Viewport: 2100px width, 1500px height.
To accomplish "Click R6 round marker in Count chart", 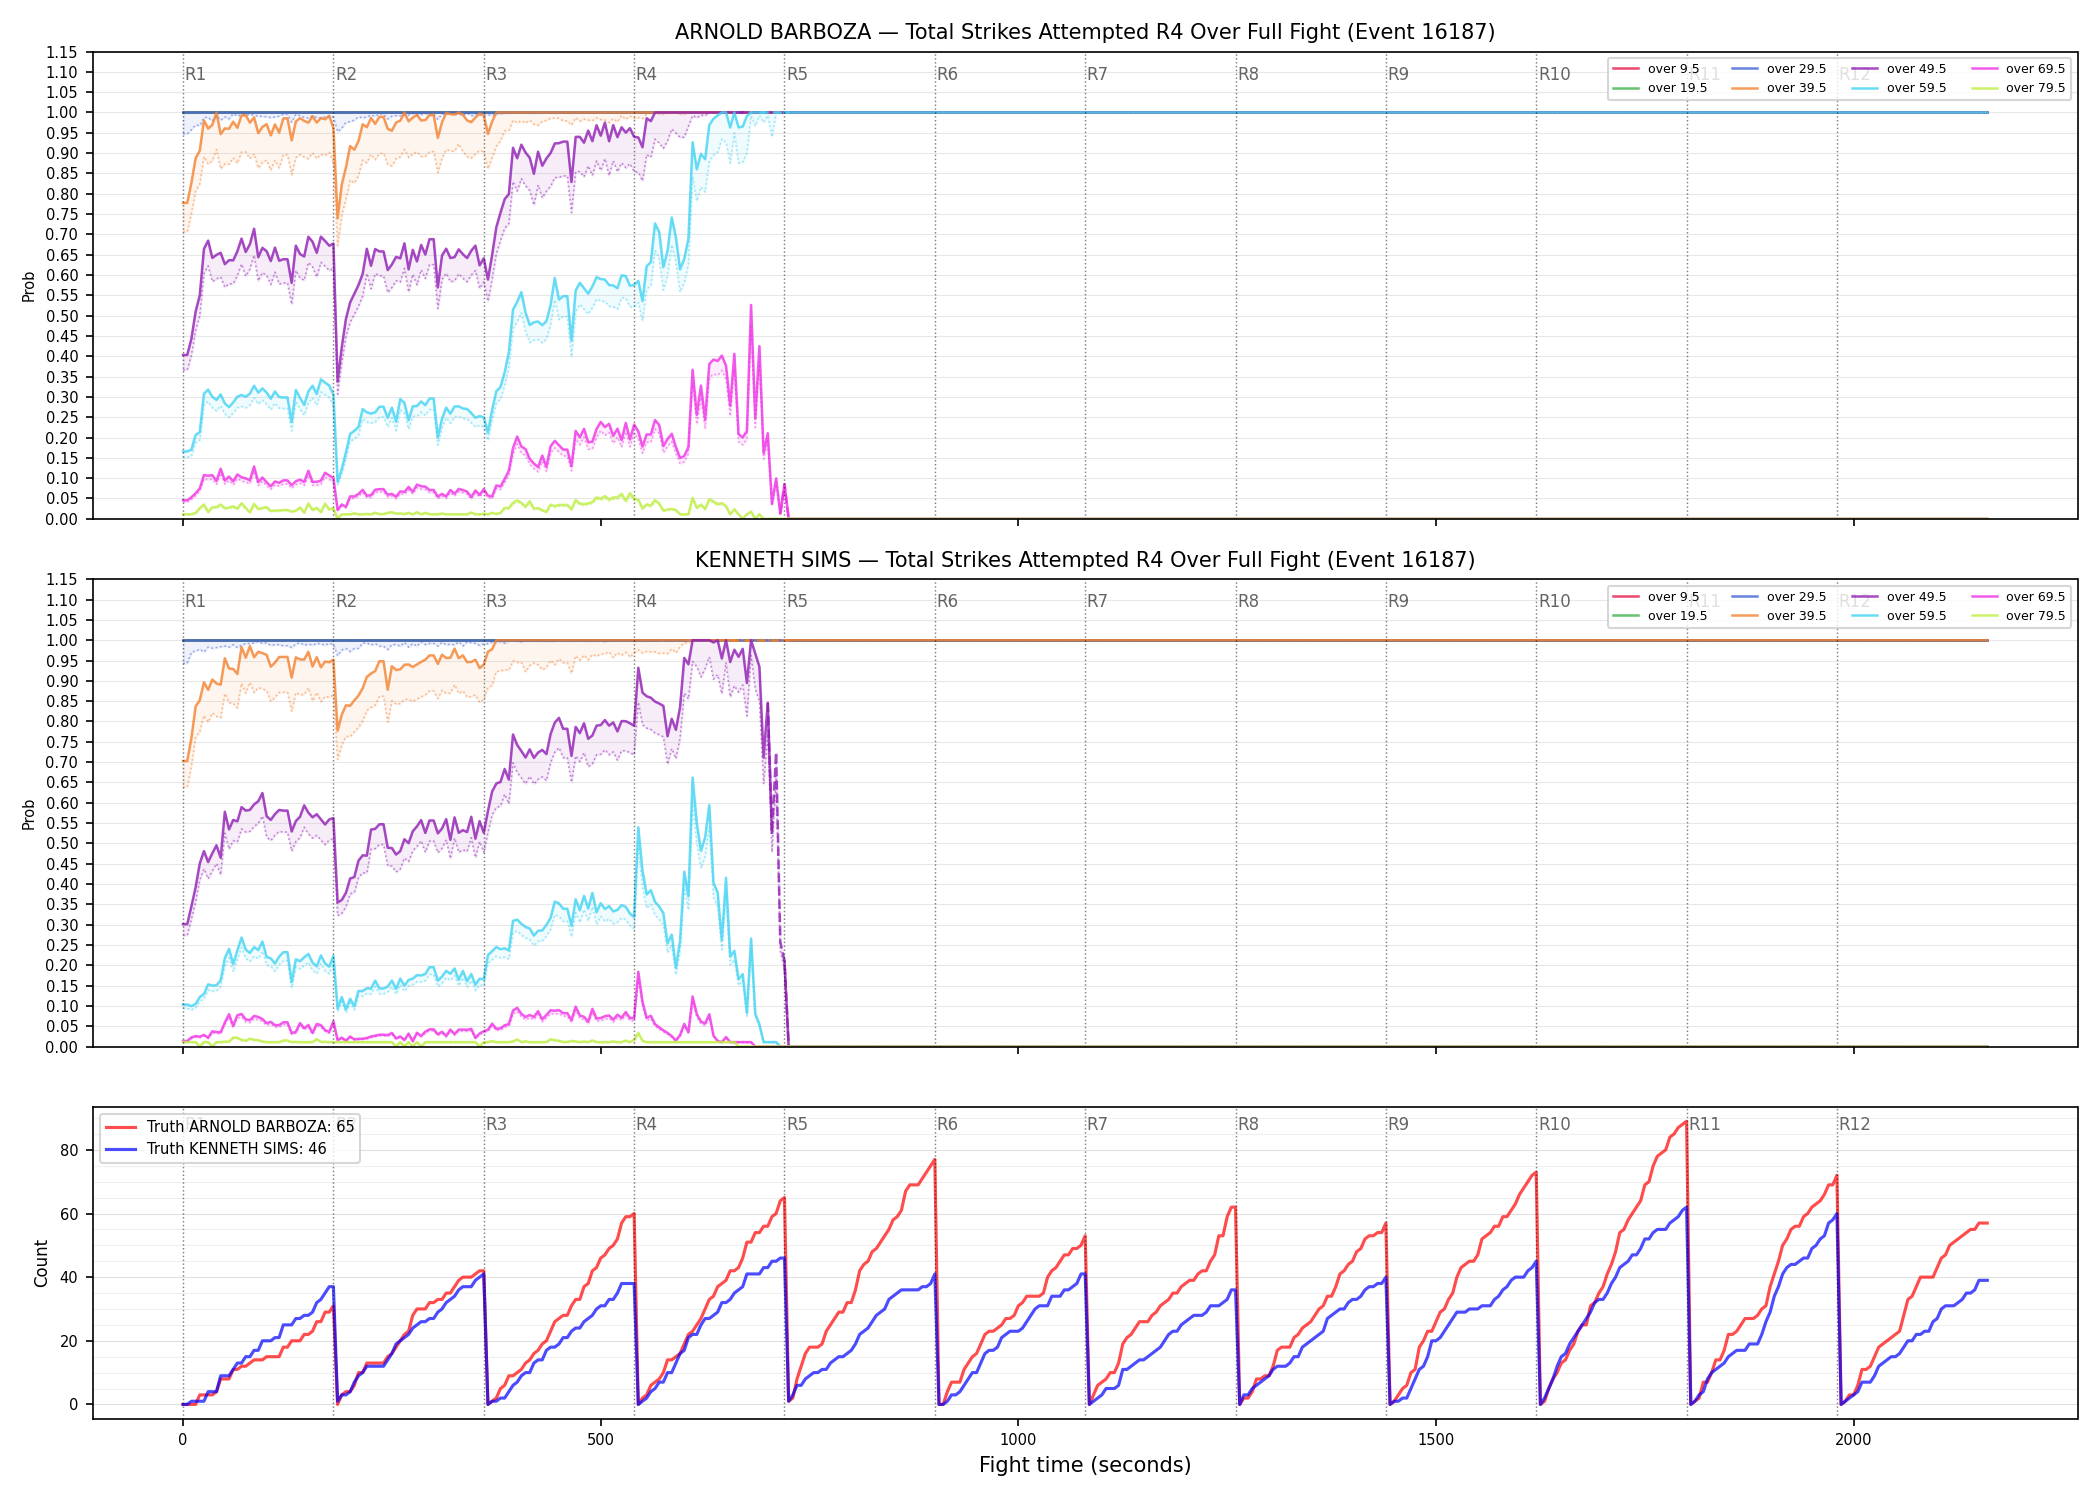I will (947, 1124).
